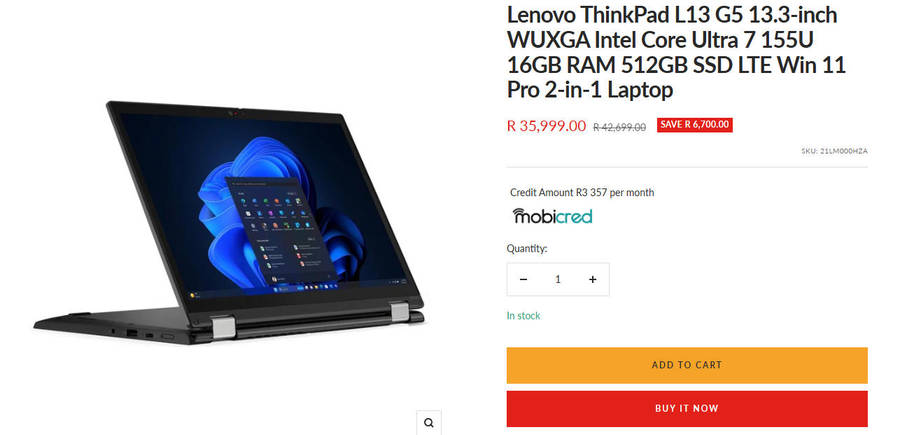Select the quantity number field
The image size is (900, 435).
[x=558, y=279]
